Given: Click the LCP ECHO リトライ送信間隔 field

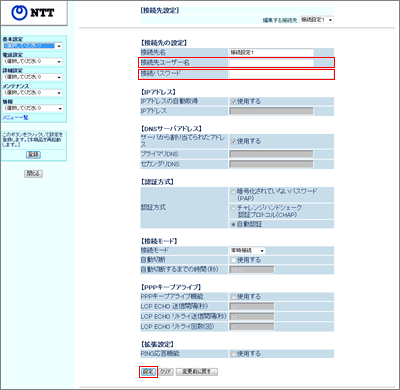Looking at the screenshot, I should click(x=252, y=316).
